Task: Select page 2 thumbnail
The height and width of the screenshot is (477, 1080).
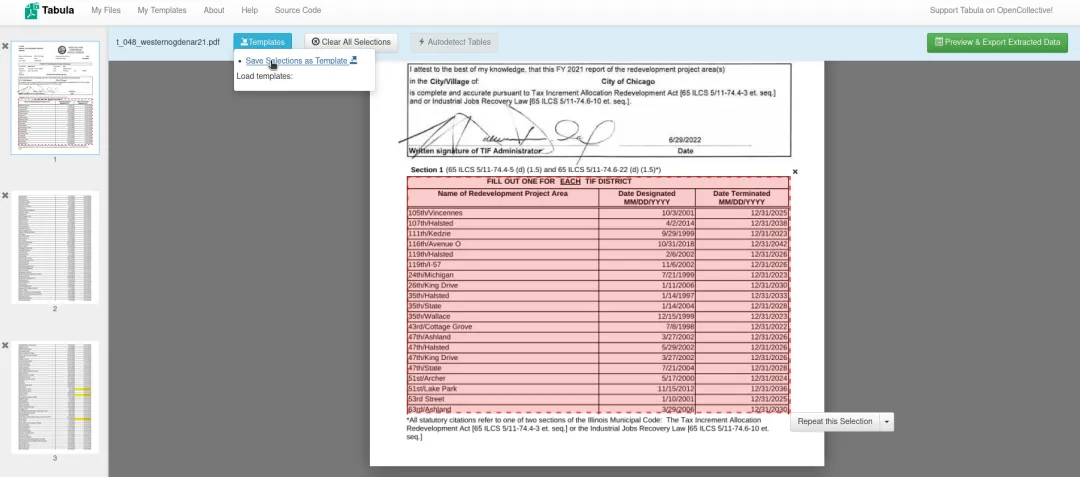Action: tap(55, 247)
